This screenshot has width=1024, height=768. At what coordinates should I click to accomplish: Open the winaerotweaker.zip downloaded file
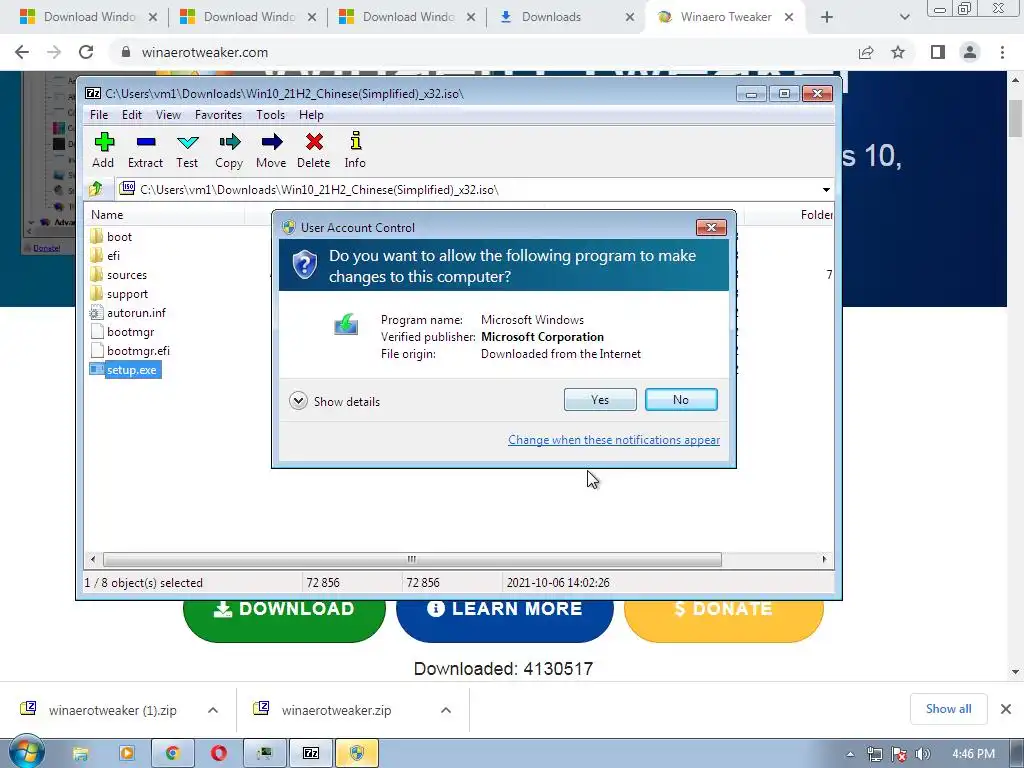336,710
